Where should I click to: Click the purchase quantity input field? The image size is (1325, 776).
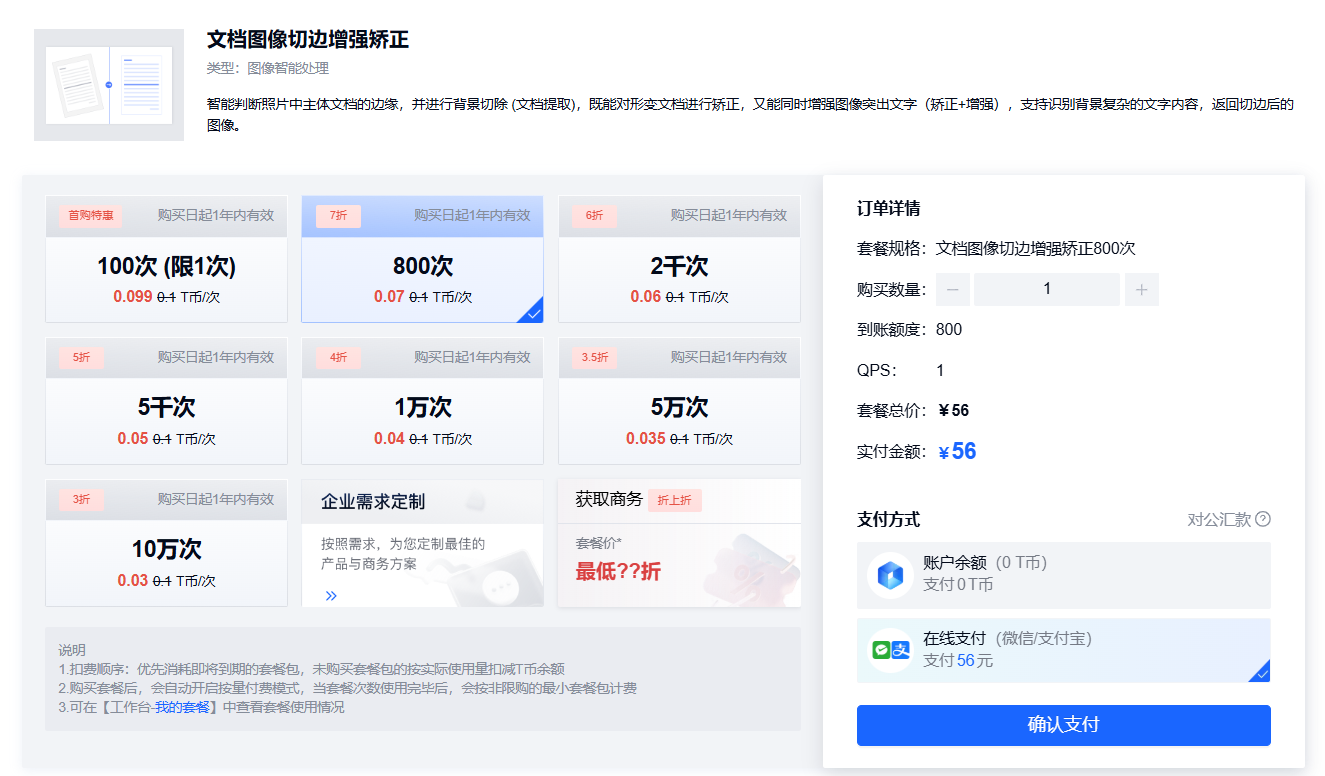click(x=1046, y=290)
